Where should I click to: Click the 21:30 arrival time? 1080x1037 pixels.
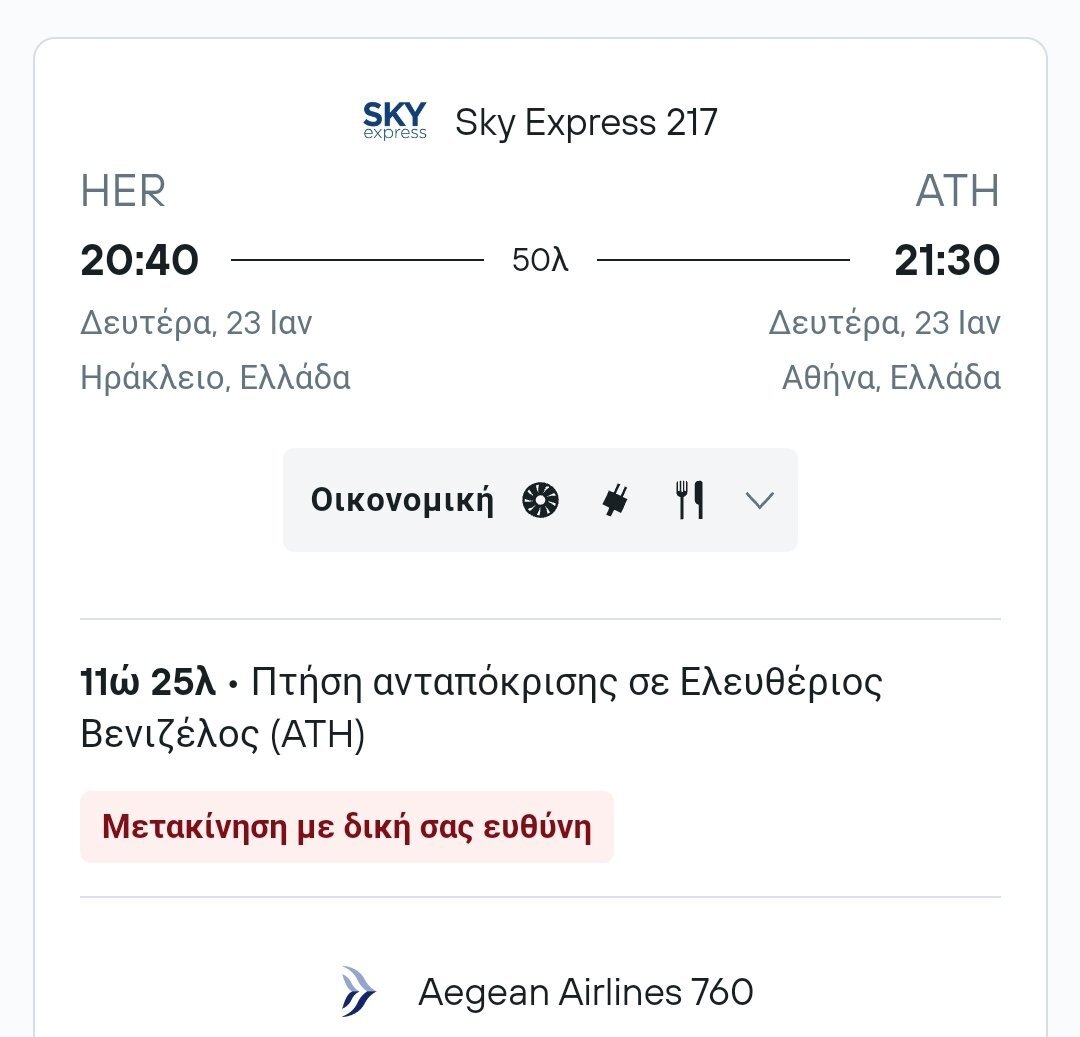(947, 260)
